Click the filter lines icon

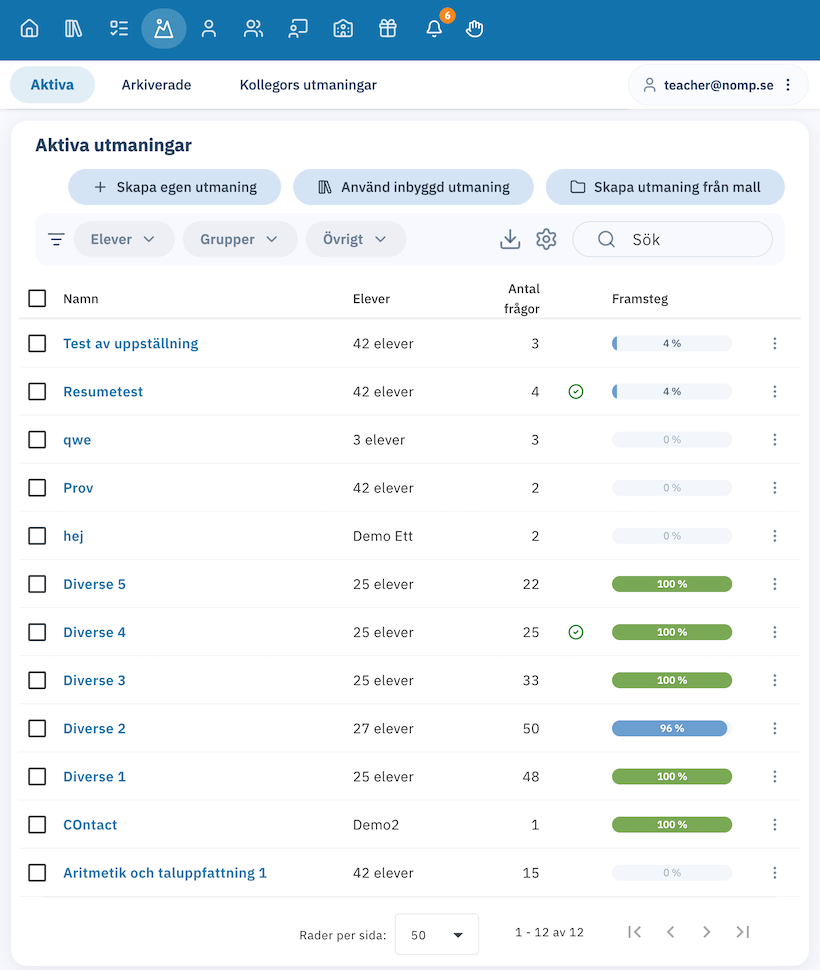click(x=56, y=239)
